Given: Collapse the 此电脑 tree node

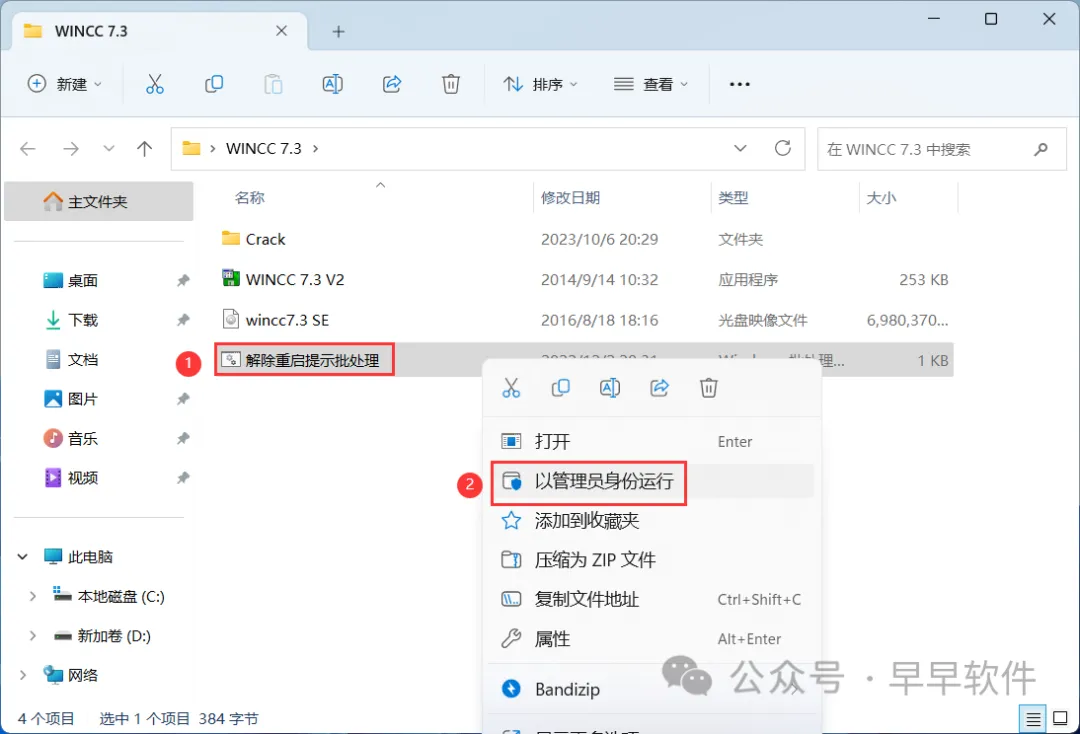Looking at the screenshot, I should click(x=23, y=556).
